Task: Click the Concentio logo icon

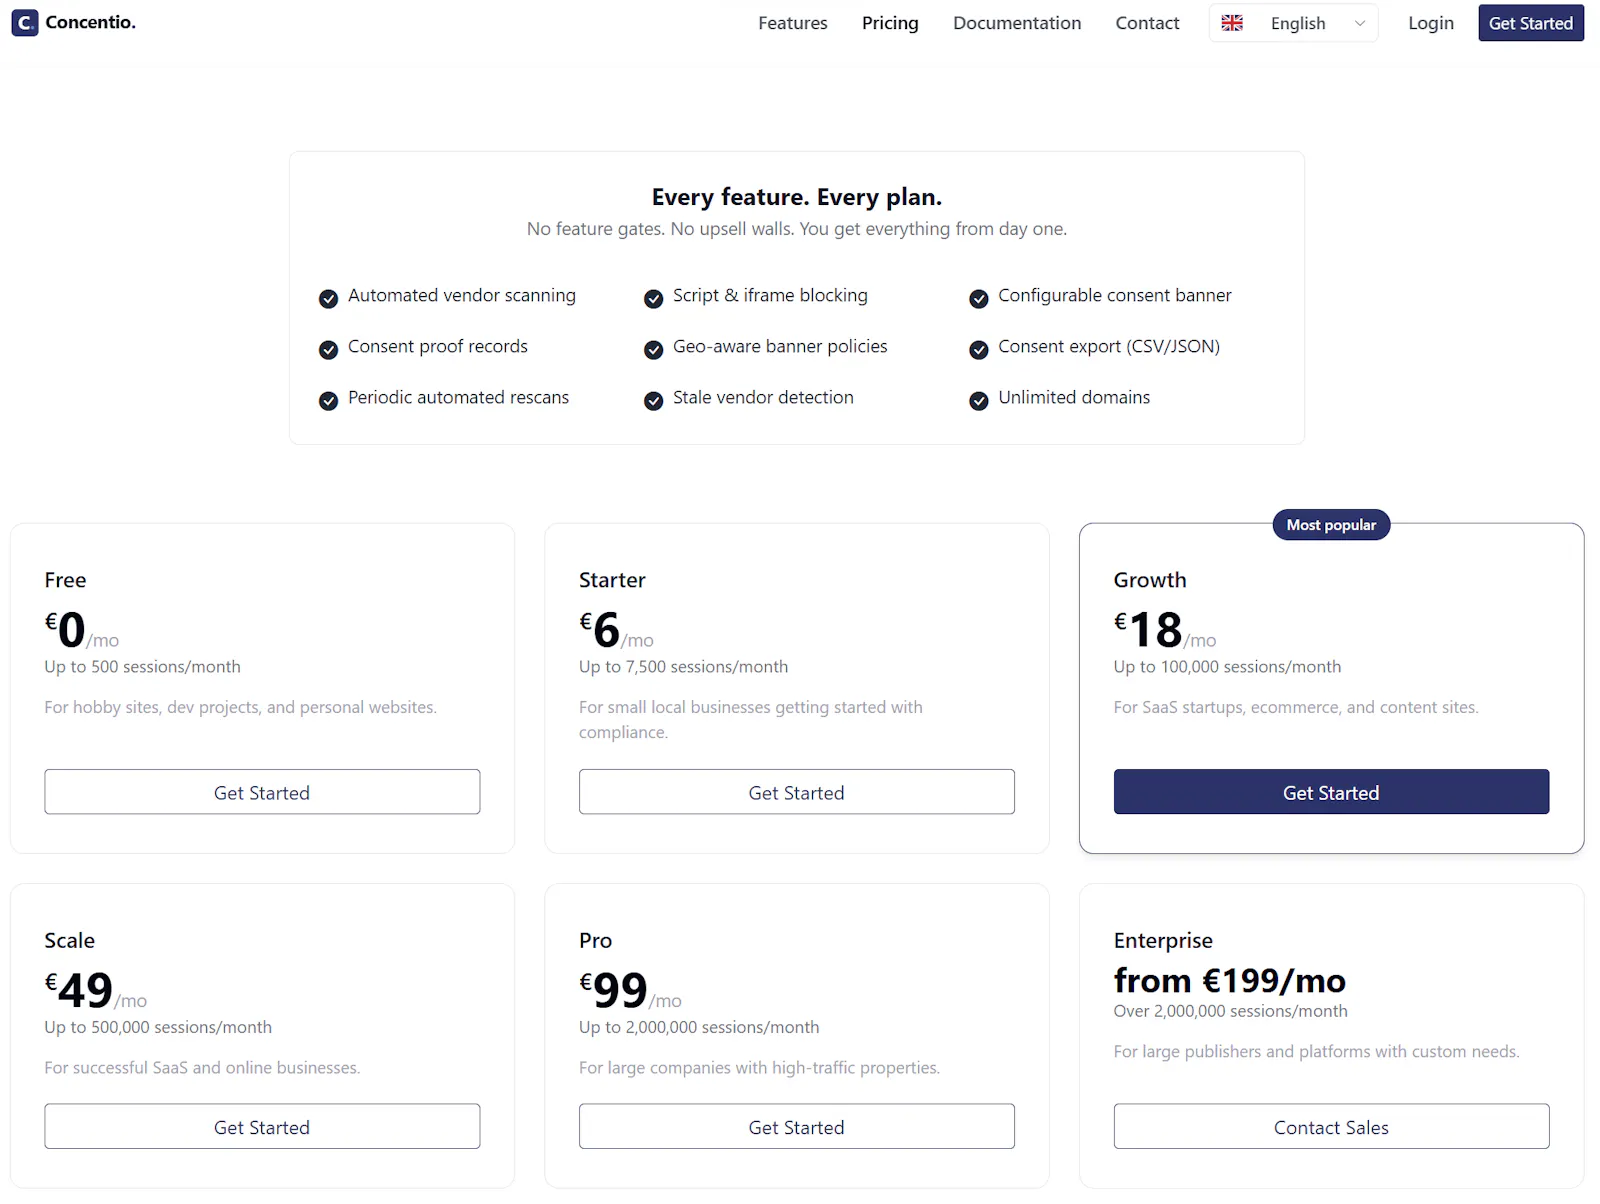Action: pyautogui.click(x=25, y=23)
